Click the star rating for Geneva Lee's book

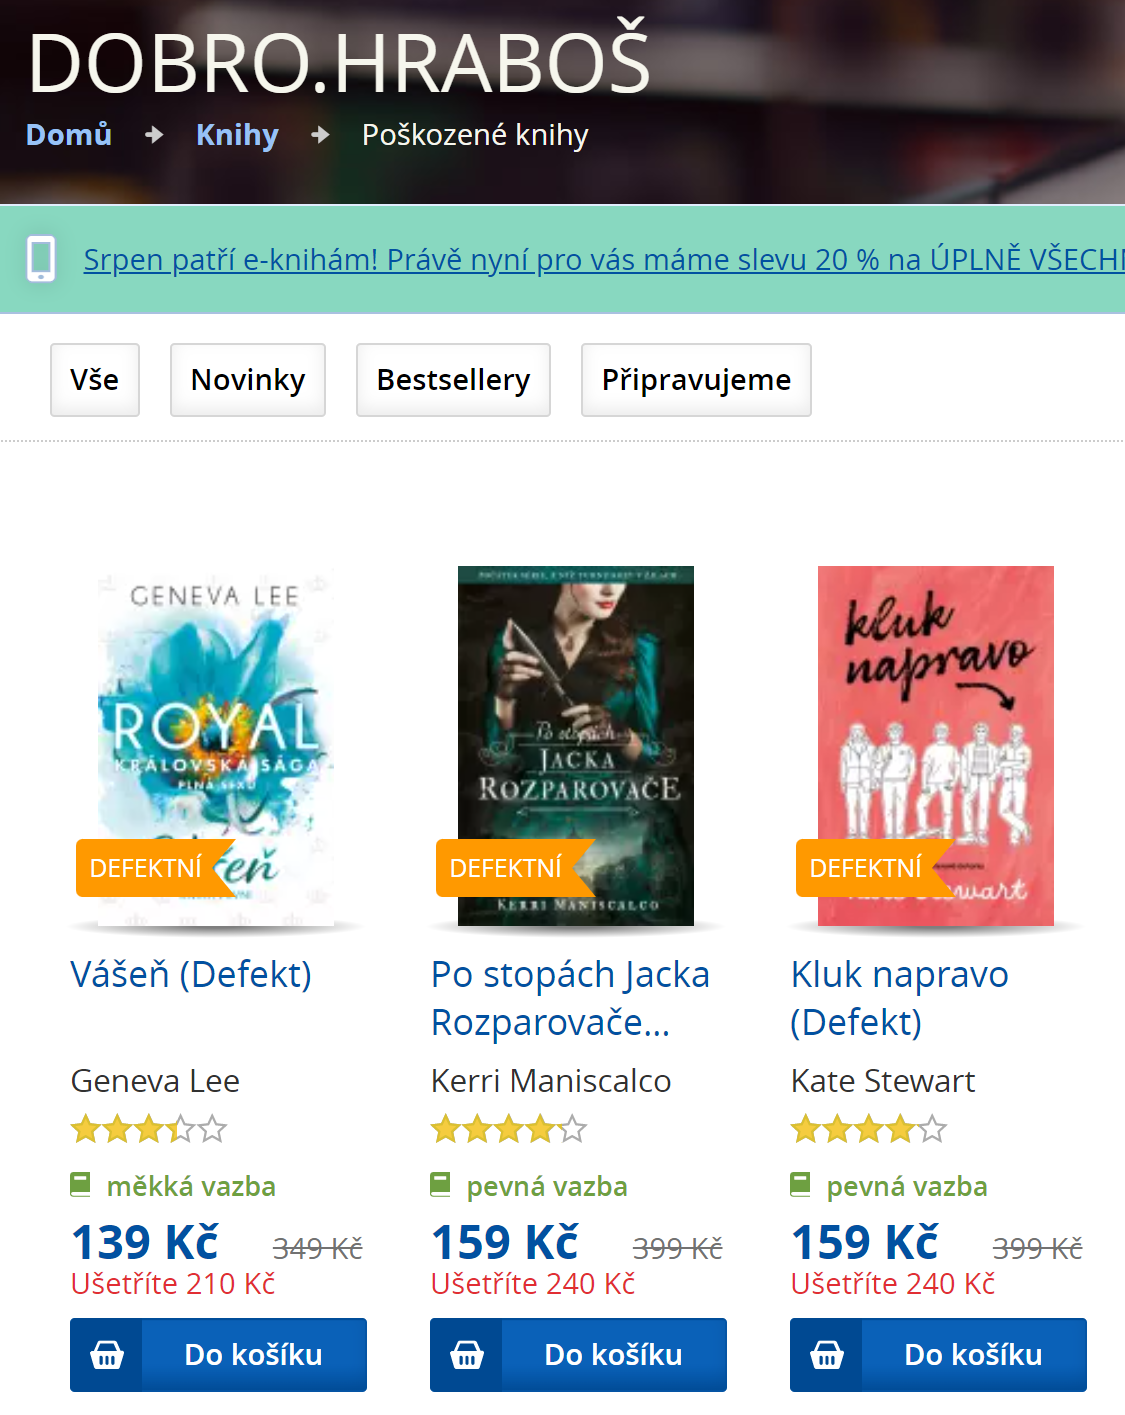coord(149,1130)
